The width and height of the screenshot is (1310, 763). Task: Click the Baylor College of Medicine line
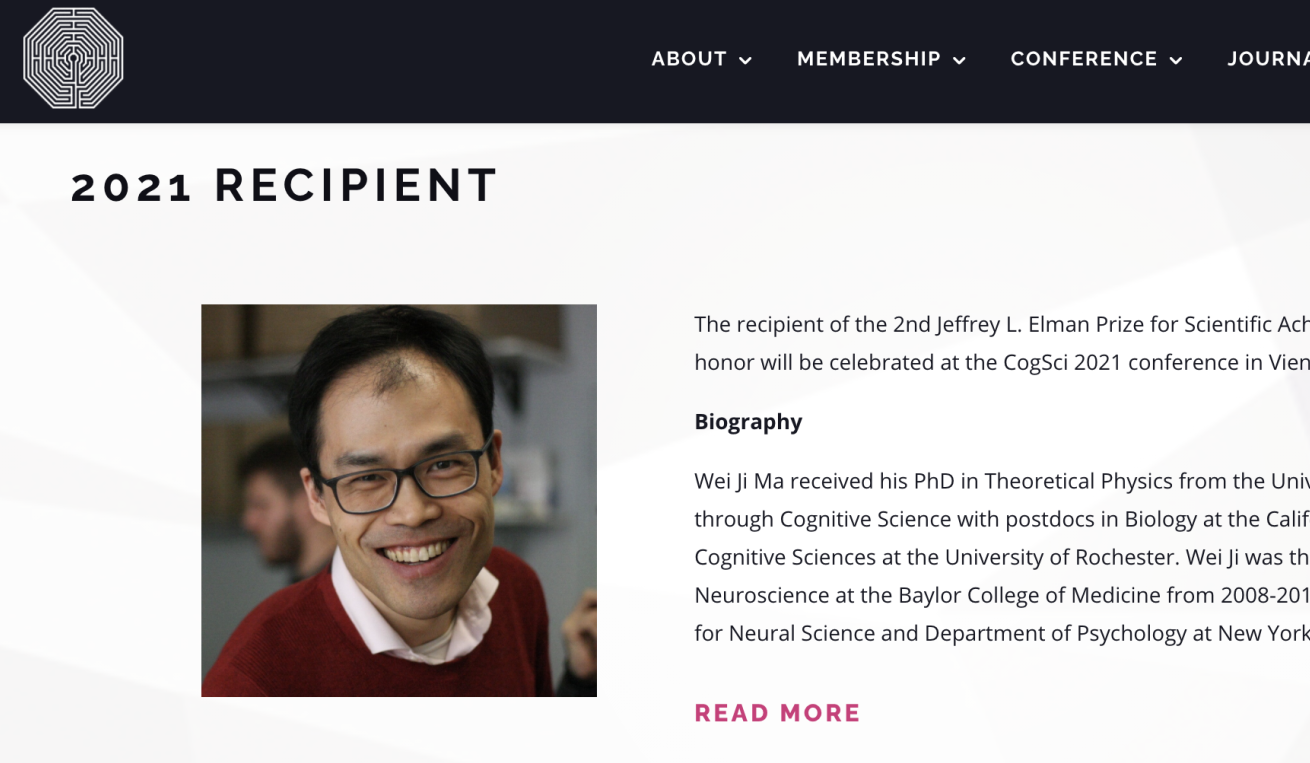click(x=1001, y=595)
